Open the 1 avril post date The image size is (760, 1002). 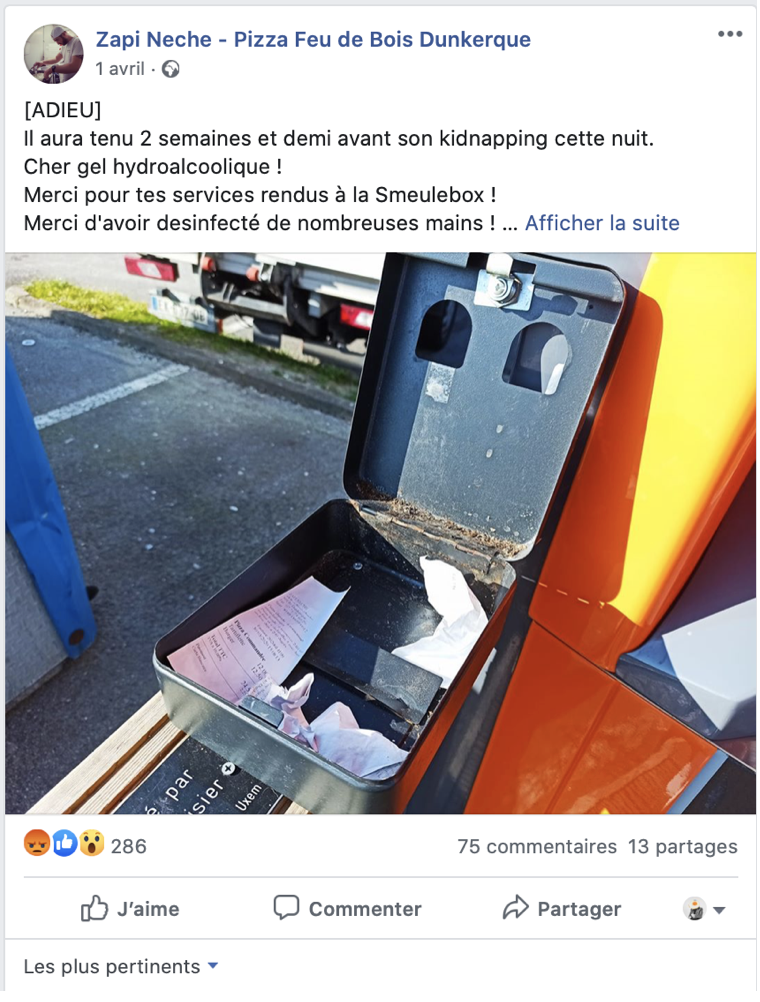tap(120, 68)
